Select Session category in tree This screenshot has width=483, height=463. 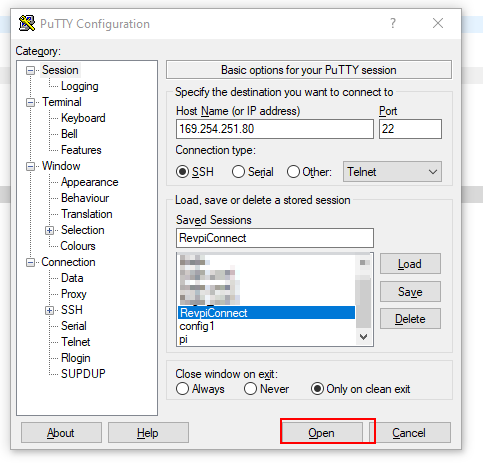click(x=60, y=70)
